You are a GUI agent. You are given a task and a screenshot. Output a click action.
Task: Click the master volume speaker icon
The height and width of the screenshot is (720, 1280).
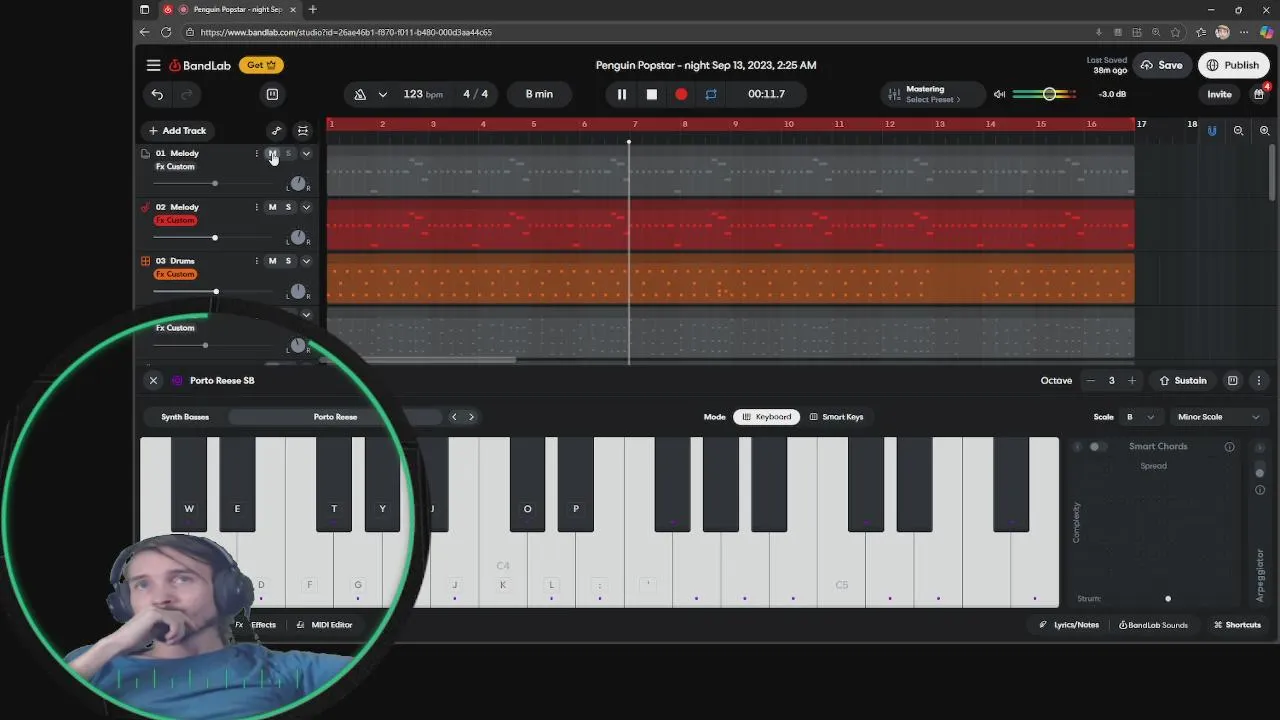tap(999, 94)
